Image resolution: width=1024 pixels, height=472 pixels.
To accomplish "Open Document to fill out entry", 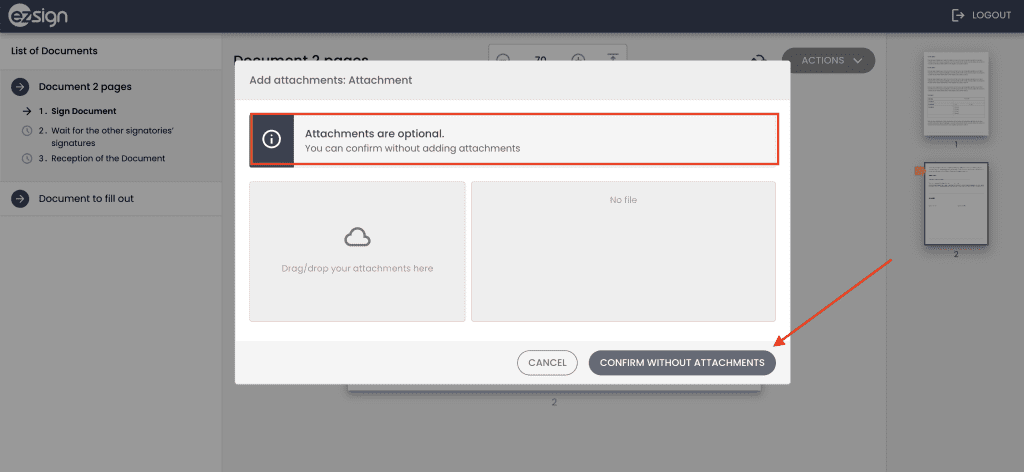I will 86,199.
